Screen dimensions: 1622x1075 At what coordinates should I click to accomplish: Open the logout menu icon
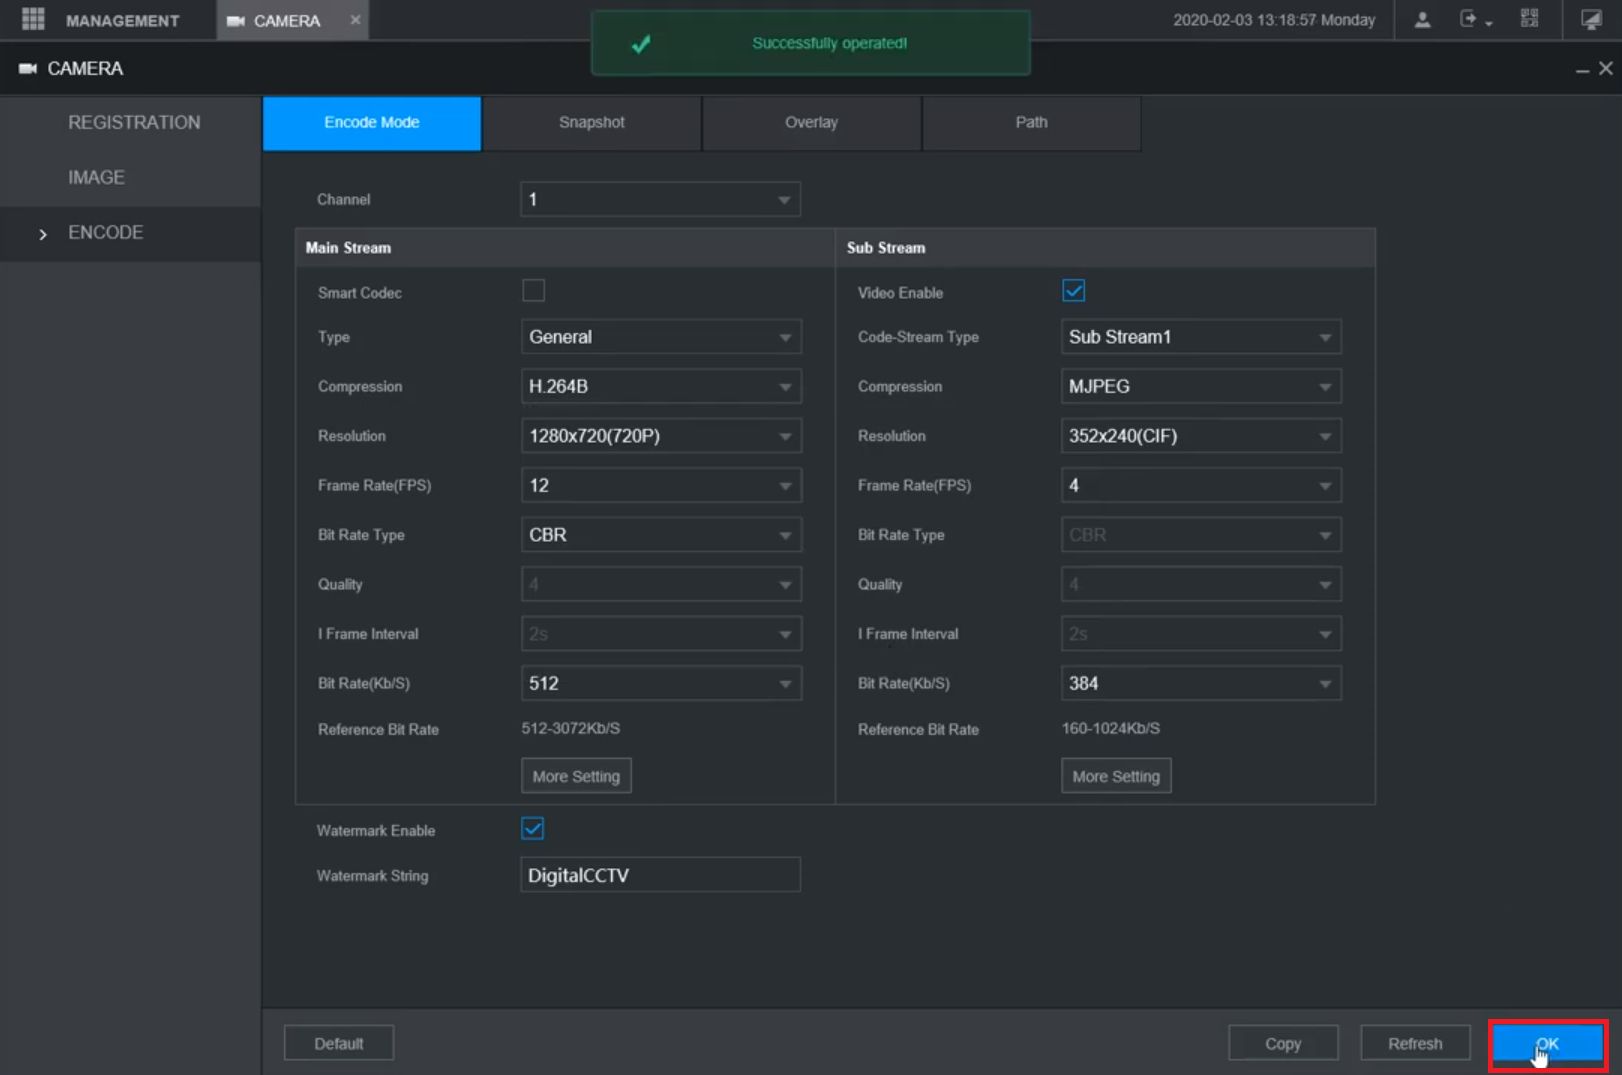(x=1470, y=20)
